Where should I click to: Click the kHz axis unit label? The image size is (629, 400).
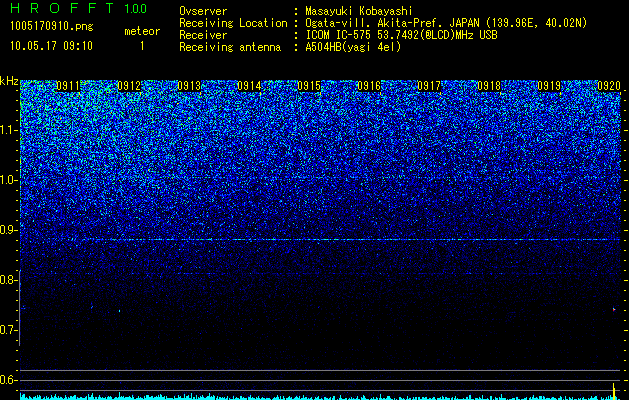click(9, 81)
